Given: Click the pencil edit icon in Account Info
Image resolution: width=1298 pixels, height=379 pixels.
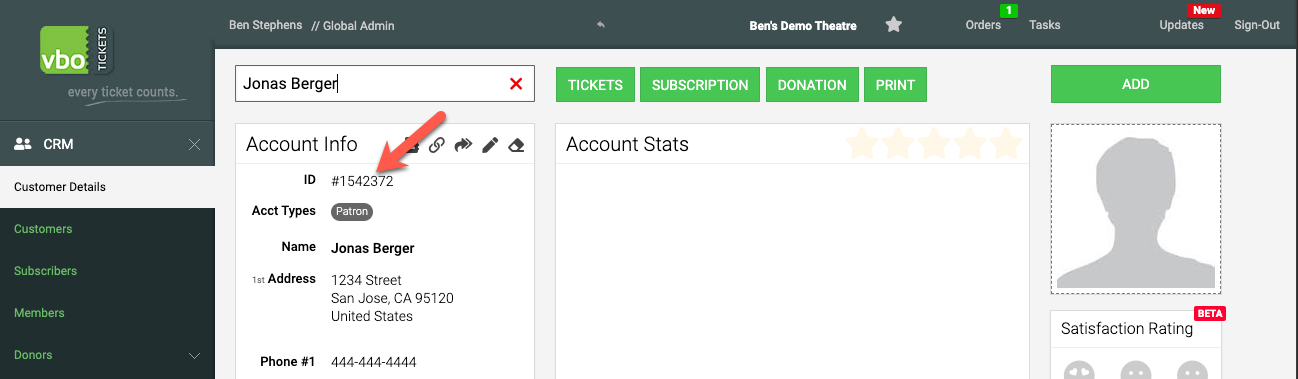Looking at the screenshot, I should (x=490, y=145).
